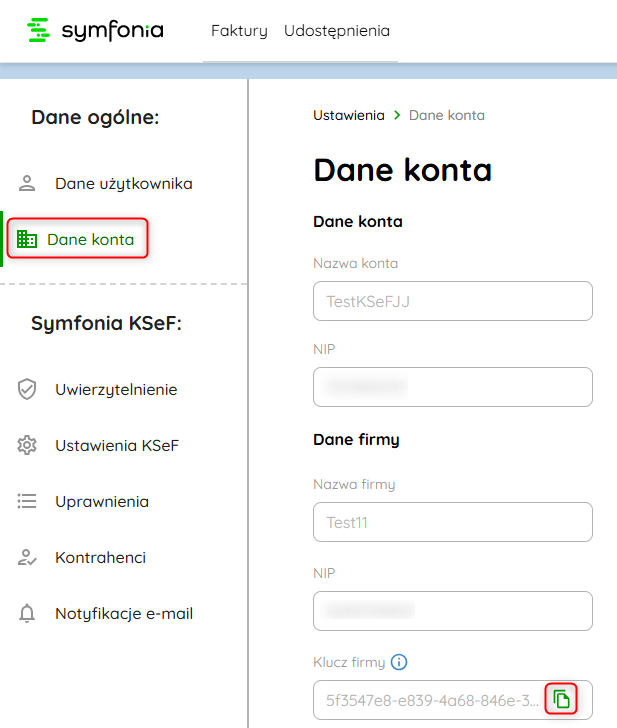
Task: Switch to the Udostępnienia tab
Action: coord(337,31)
